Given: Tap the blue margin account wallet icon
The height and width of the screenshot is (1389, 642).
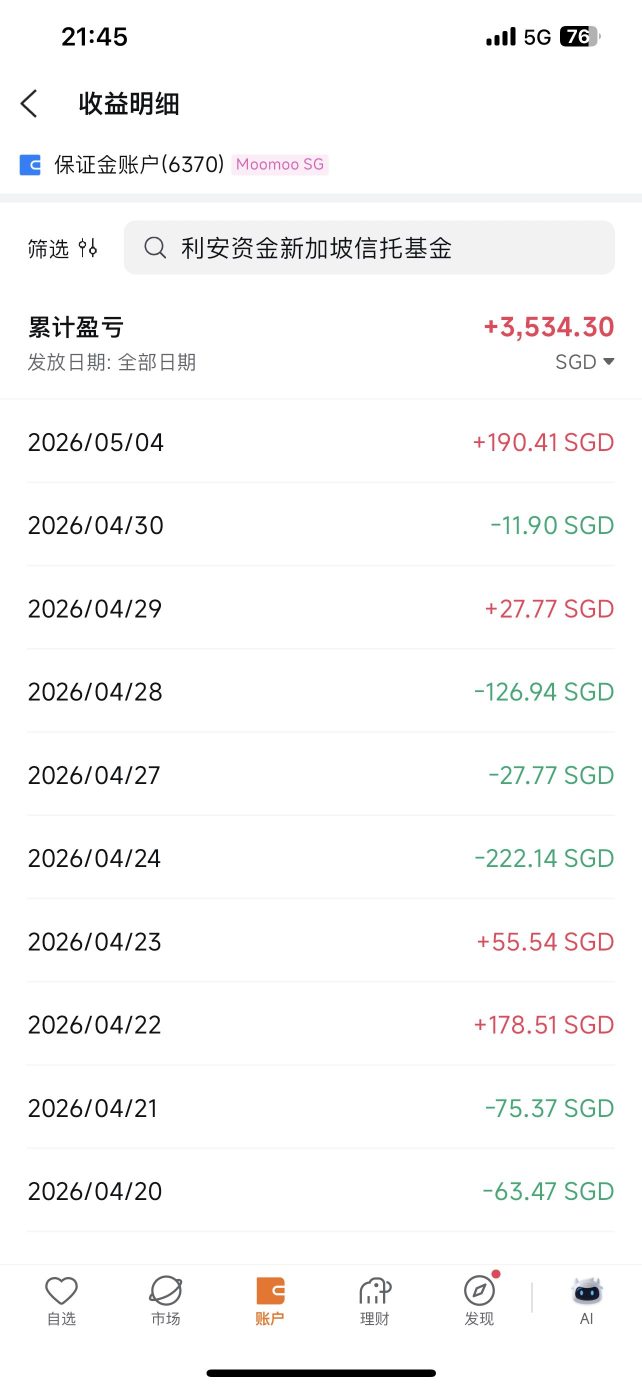Looking at the screenshot, I should point(30,165).
